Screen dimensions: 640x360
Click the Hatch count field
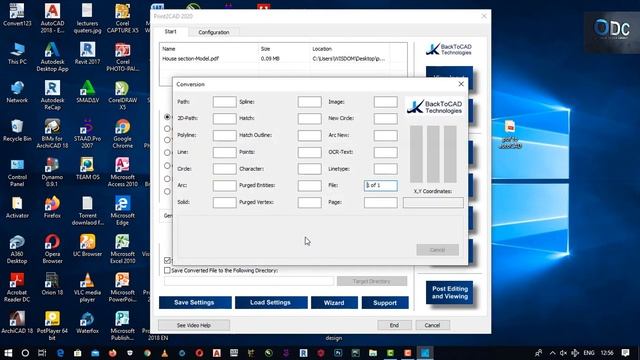pyautogui.click(x=309, y=118)
